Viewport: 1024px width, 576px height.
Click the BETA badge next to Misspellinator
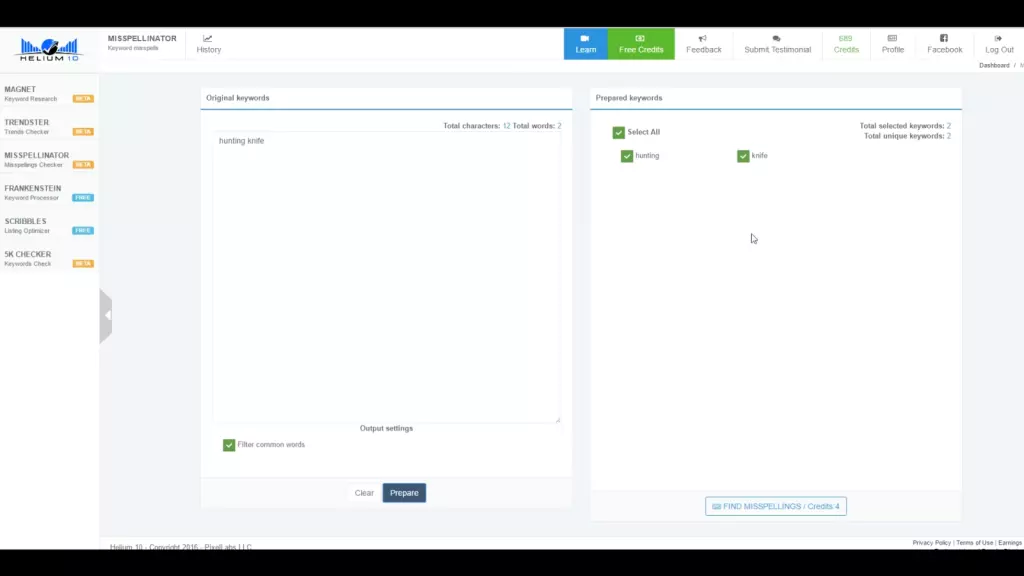[x=83, y=165]
